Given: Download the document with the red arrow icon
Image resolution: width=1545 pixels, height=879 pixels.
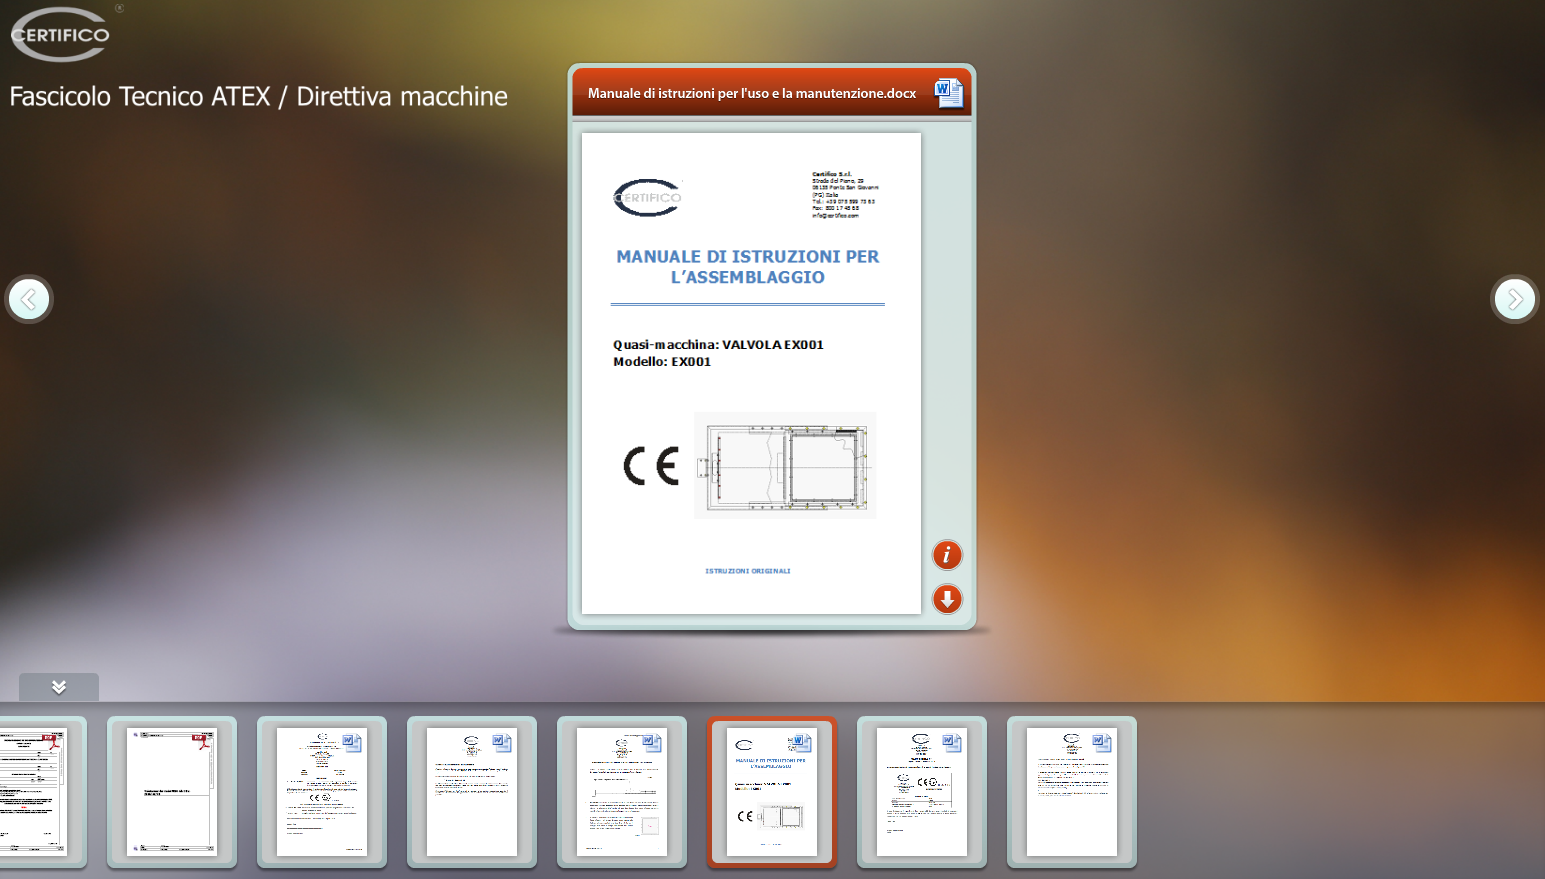Looking at the screenshot, I should [x=946, y=599].
